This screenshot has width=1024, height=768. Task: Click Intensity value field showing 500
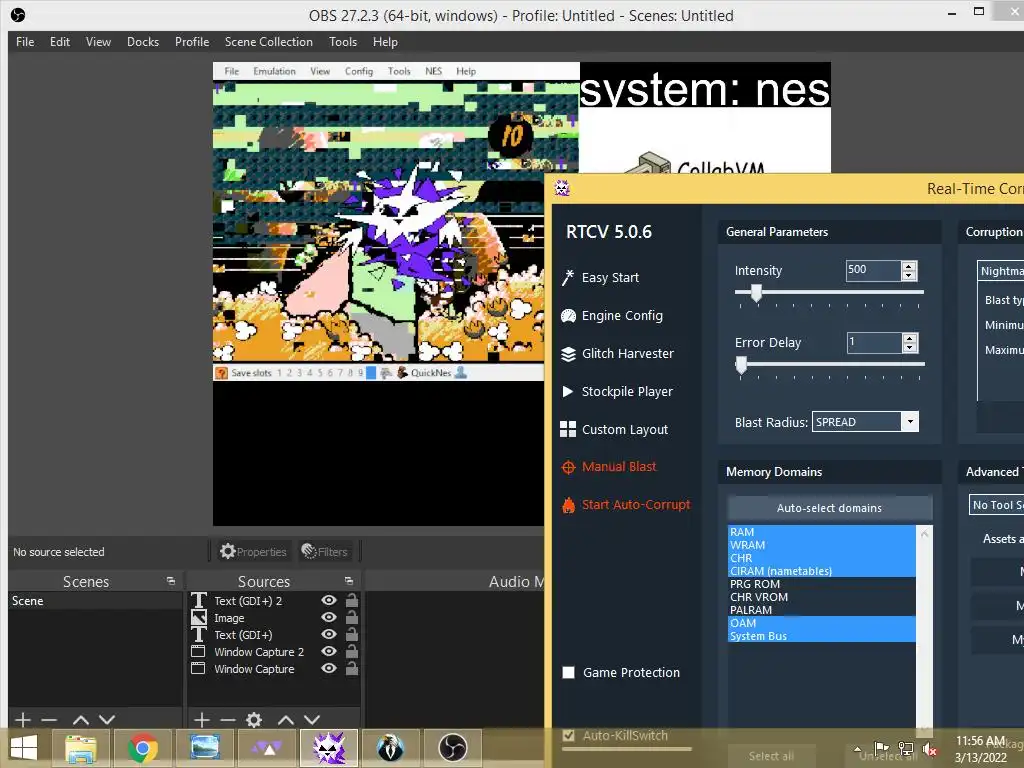coord(874,270)
